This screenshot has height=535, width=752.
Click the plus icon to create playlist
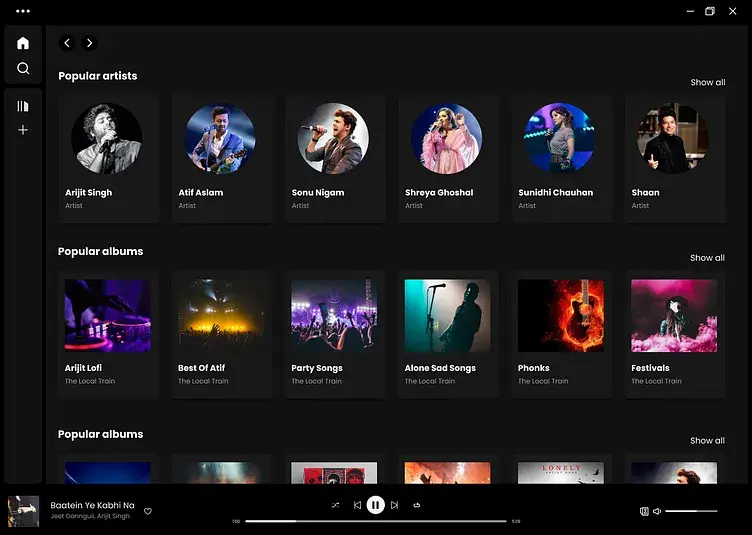tap(23, 130)
